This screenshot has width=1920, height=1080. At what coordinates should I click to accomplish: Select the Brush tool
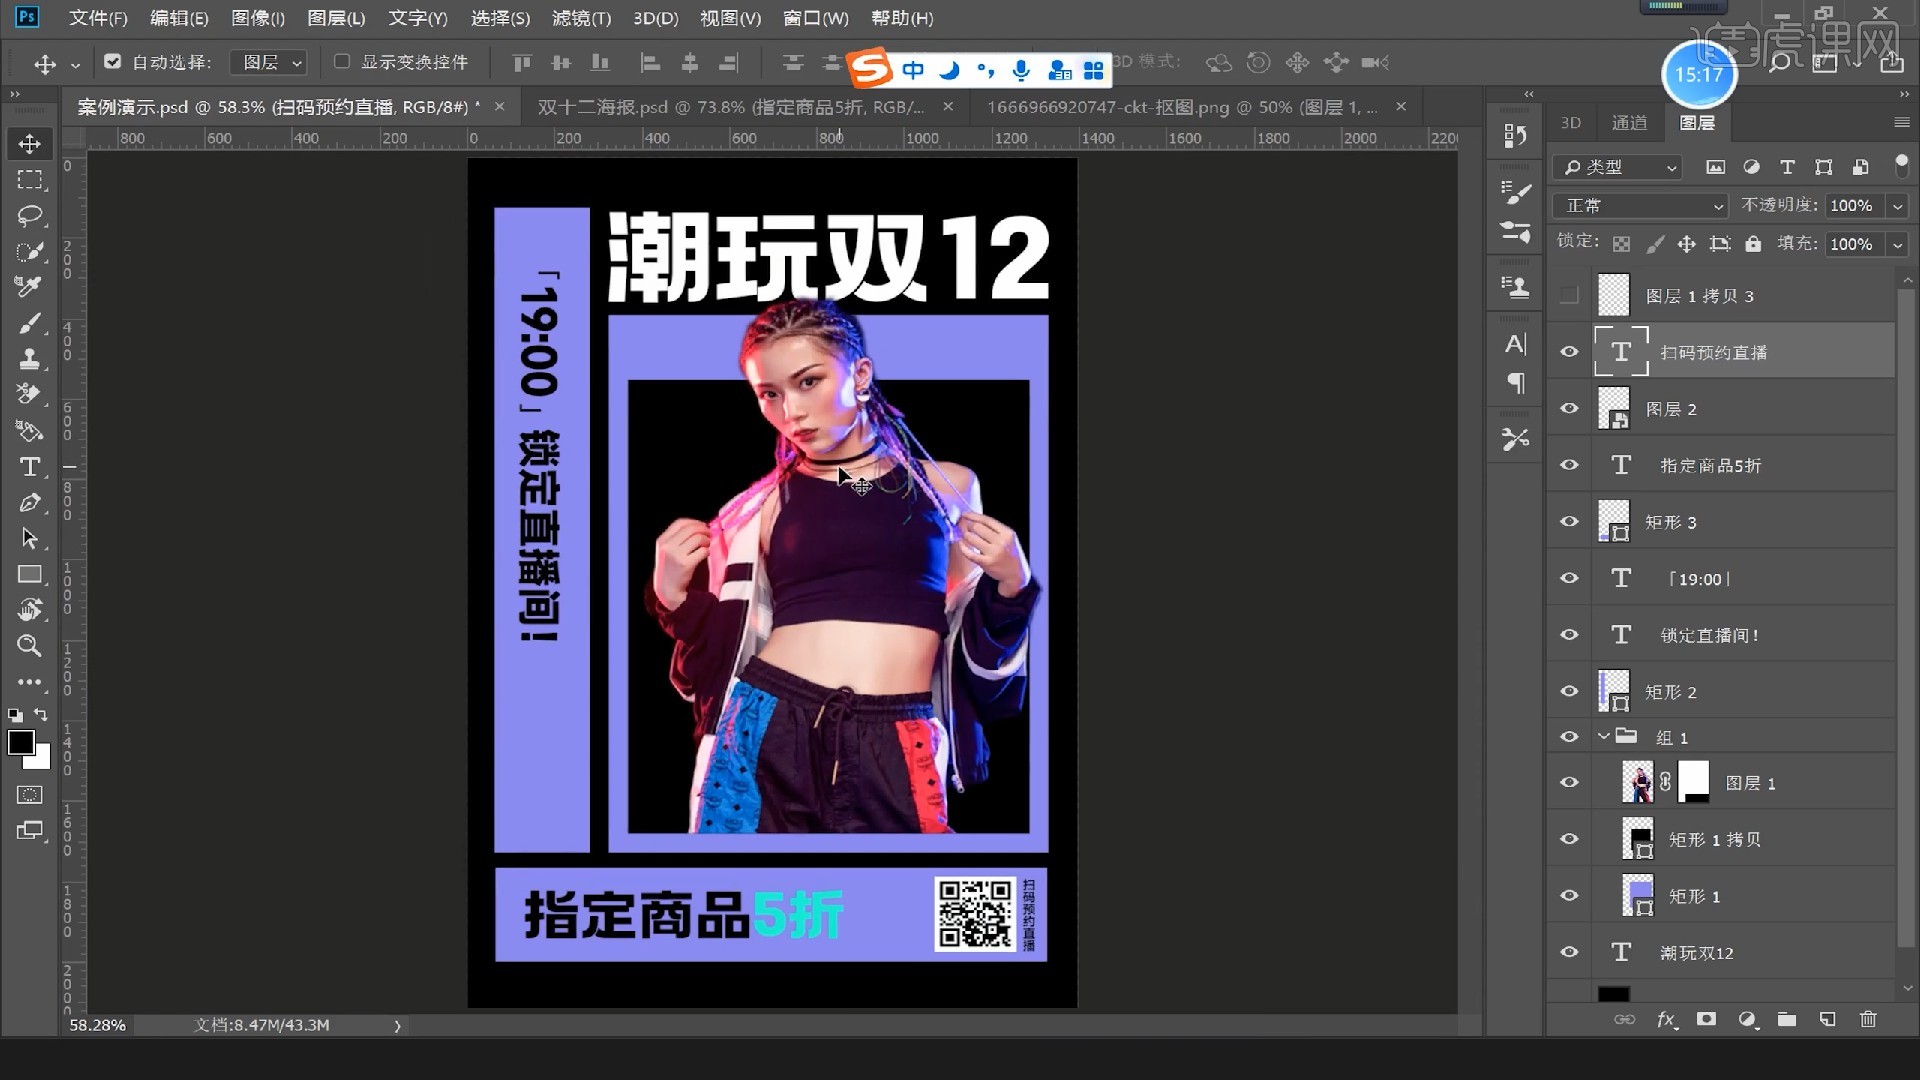point(29,324)
